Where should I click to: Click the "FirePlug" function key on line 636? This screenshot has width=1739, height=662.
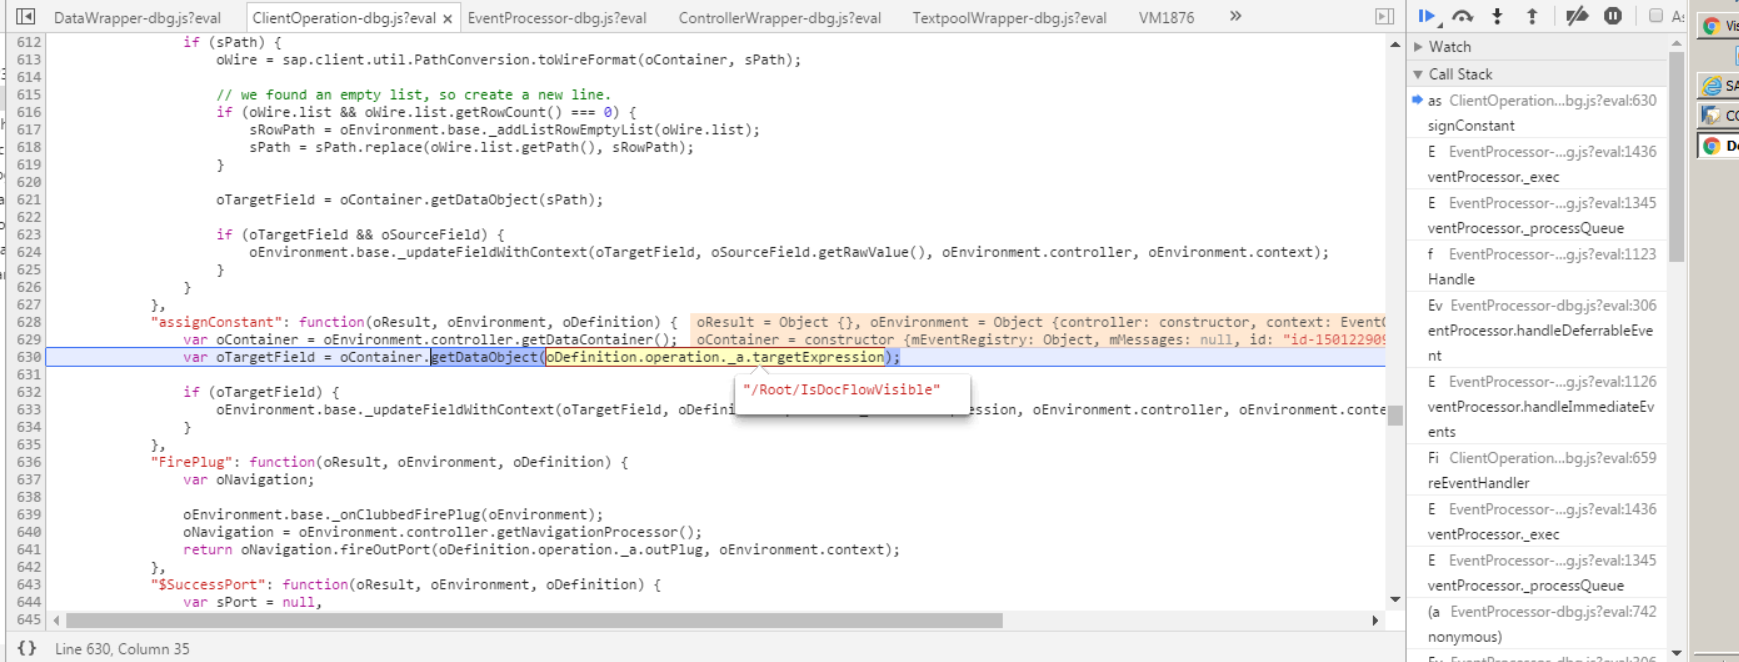(191, 462)
